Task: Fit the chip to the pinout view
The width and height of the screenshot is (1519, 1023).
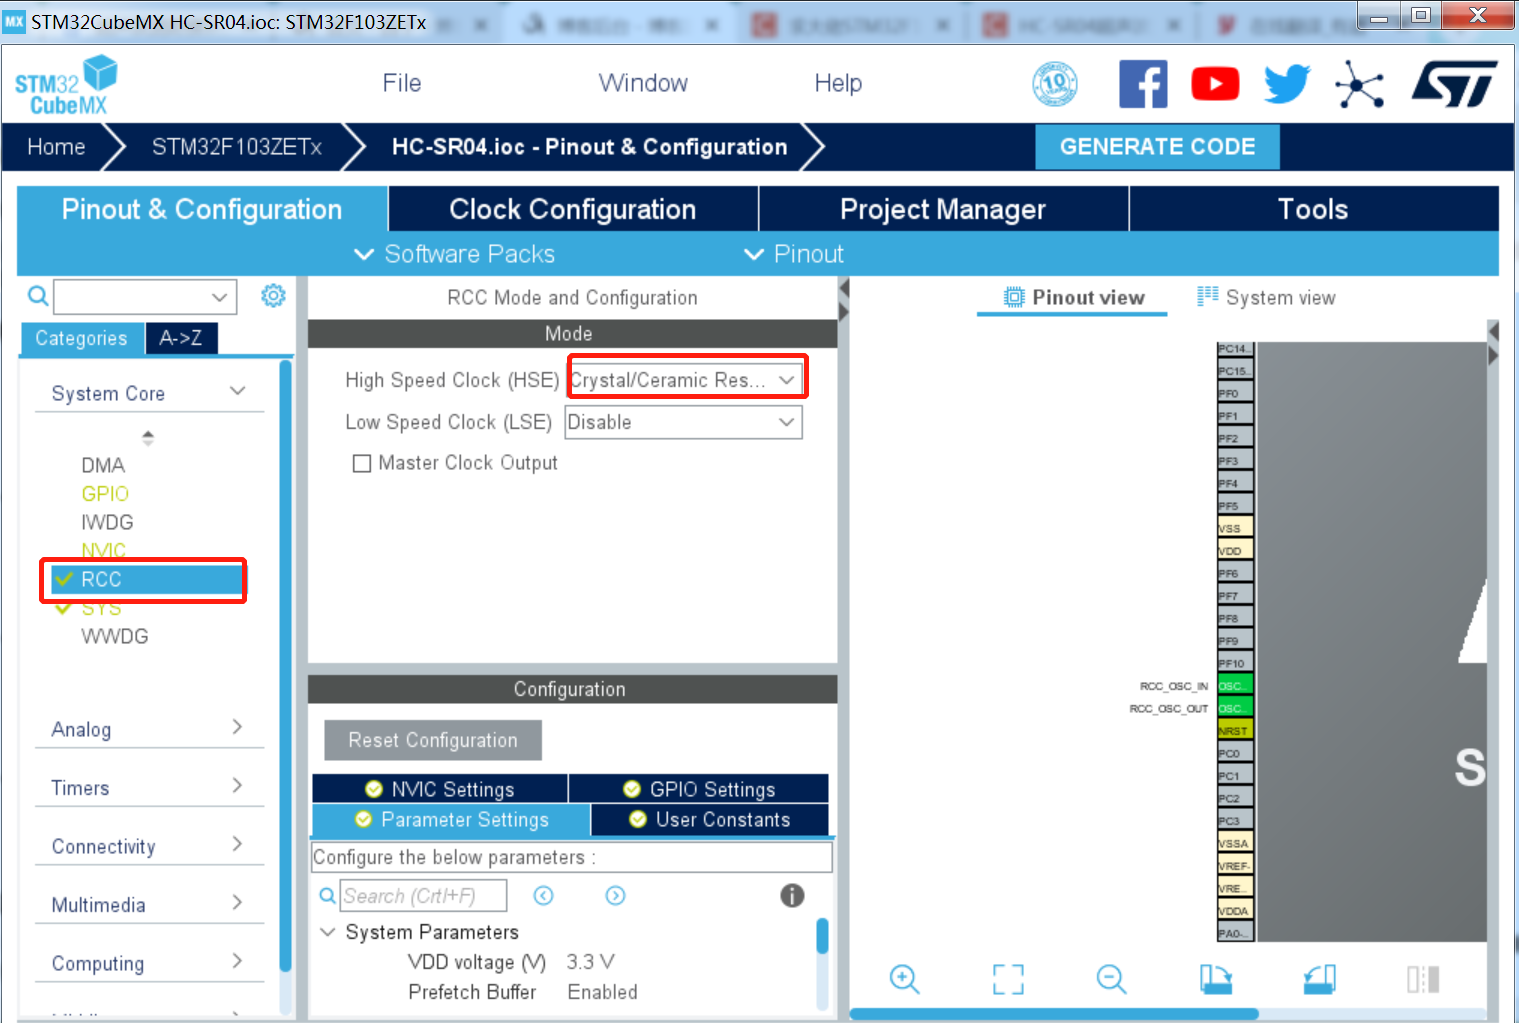Action: (x=1008, y=979)
